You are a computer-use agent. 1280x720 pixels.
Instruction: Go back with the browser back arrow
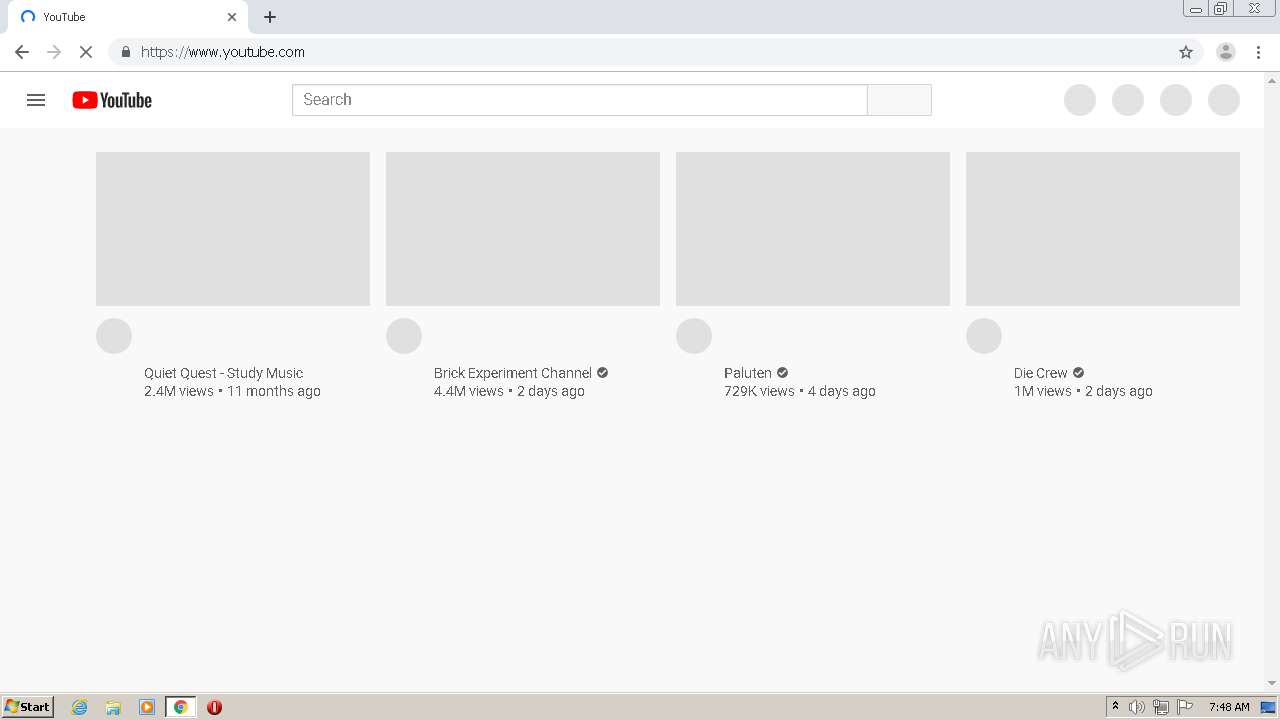(x=22, y=52)
